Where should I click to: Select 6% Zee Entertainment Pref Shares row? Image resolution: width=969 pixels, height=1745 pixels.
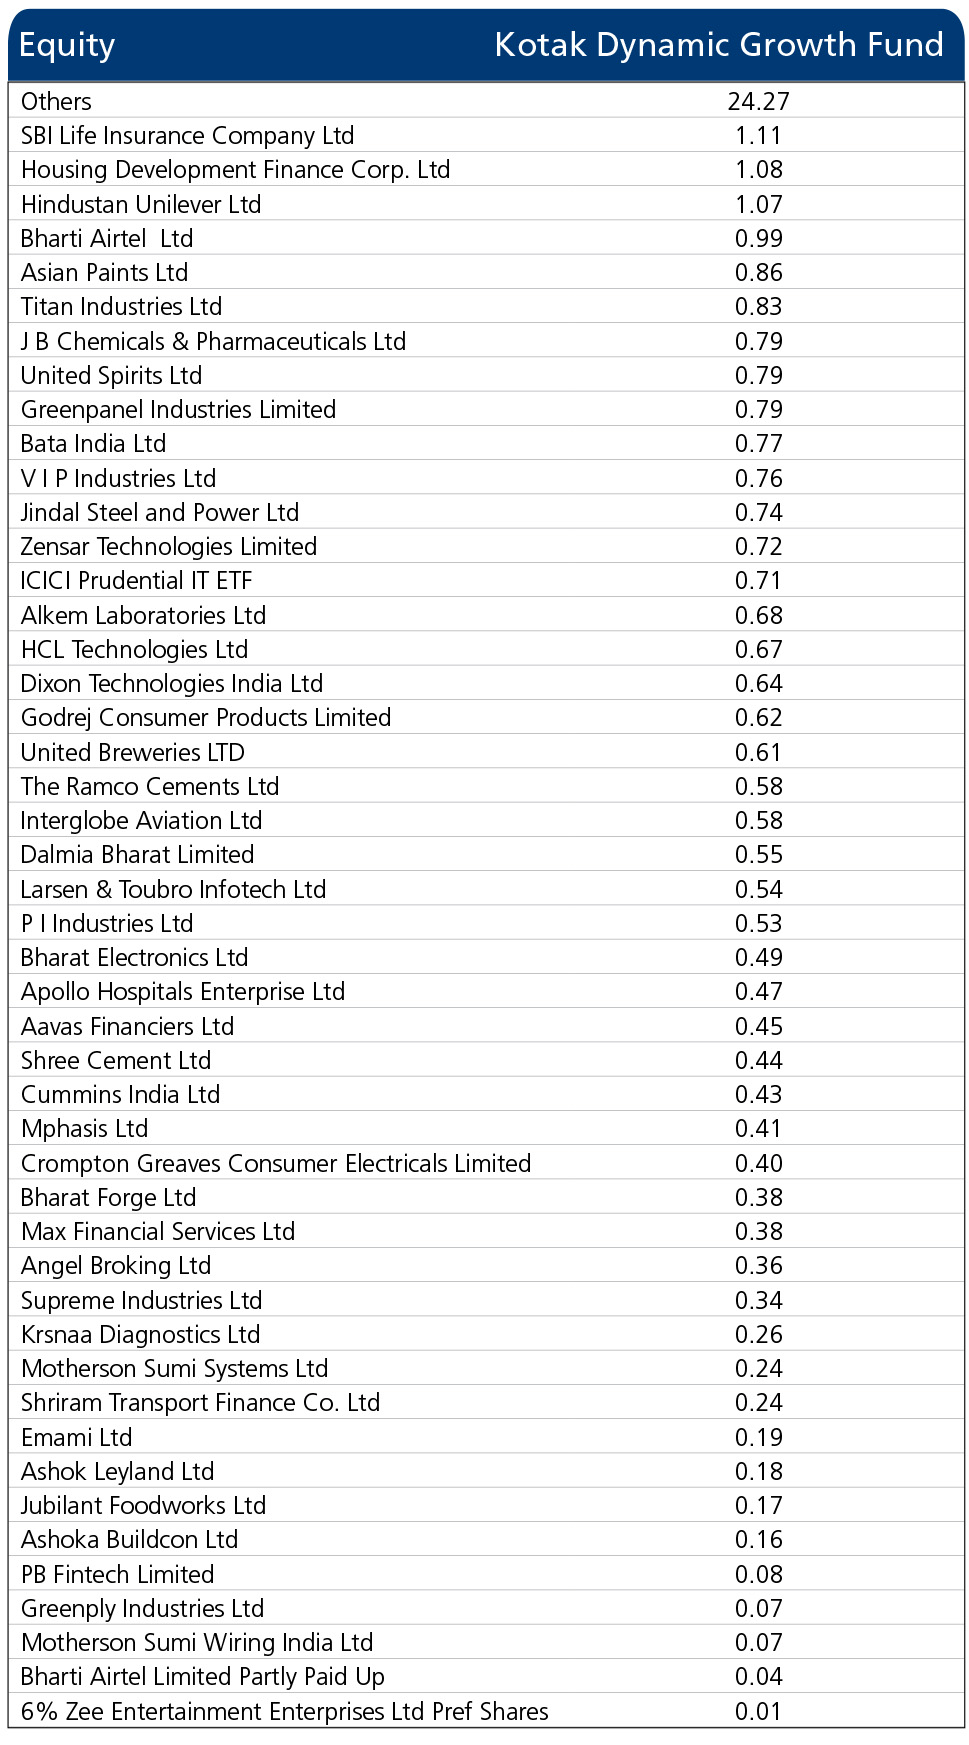tap(486, 1711)
